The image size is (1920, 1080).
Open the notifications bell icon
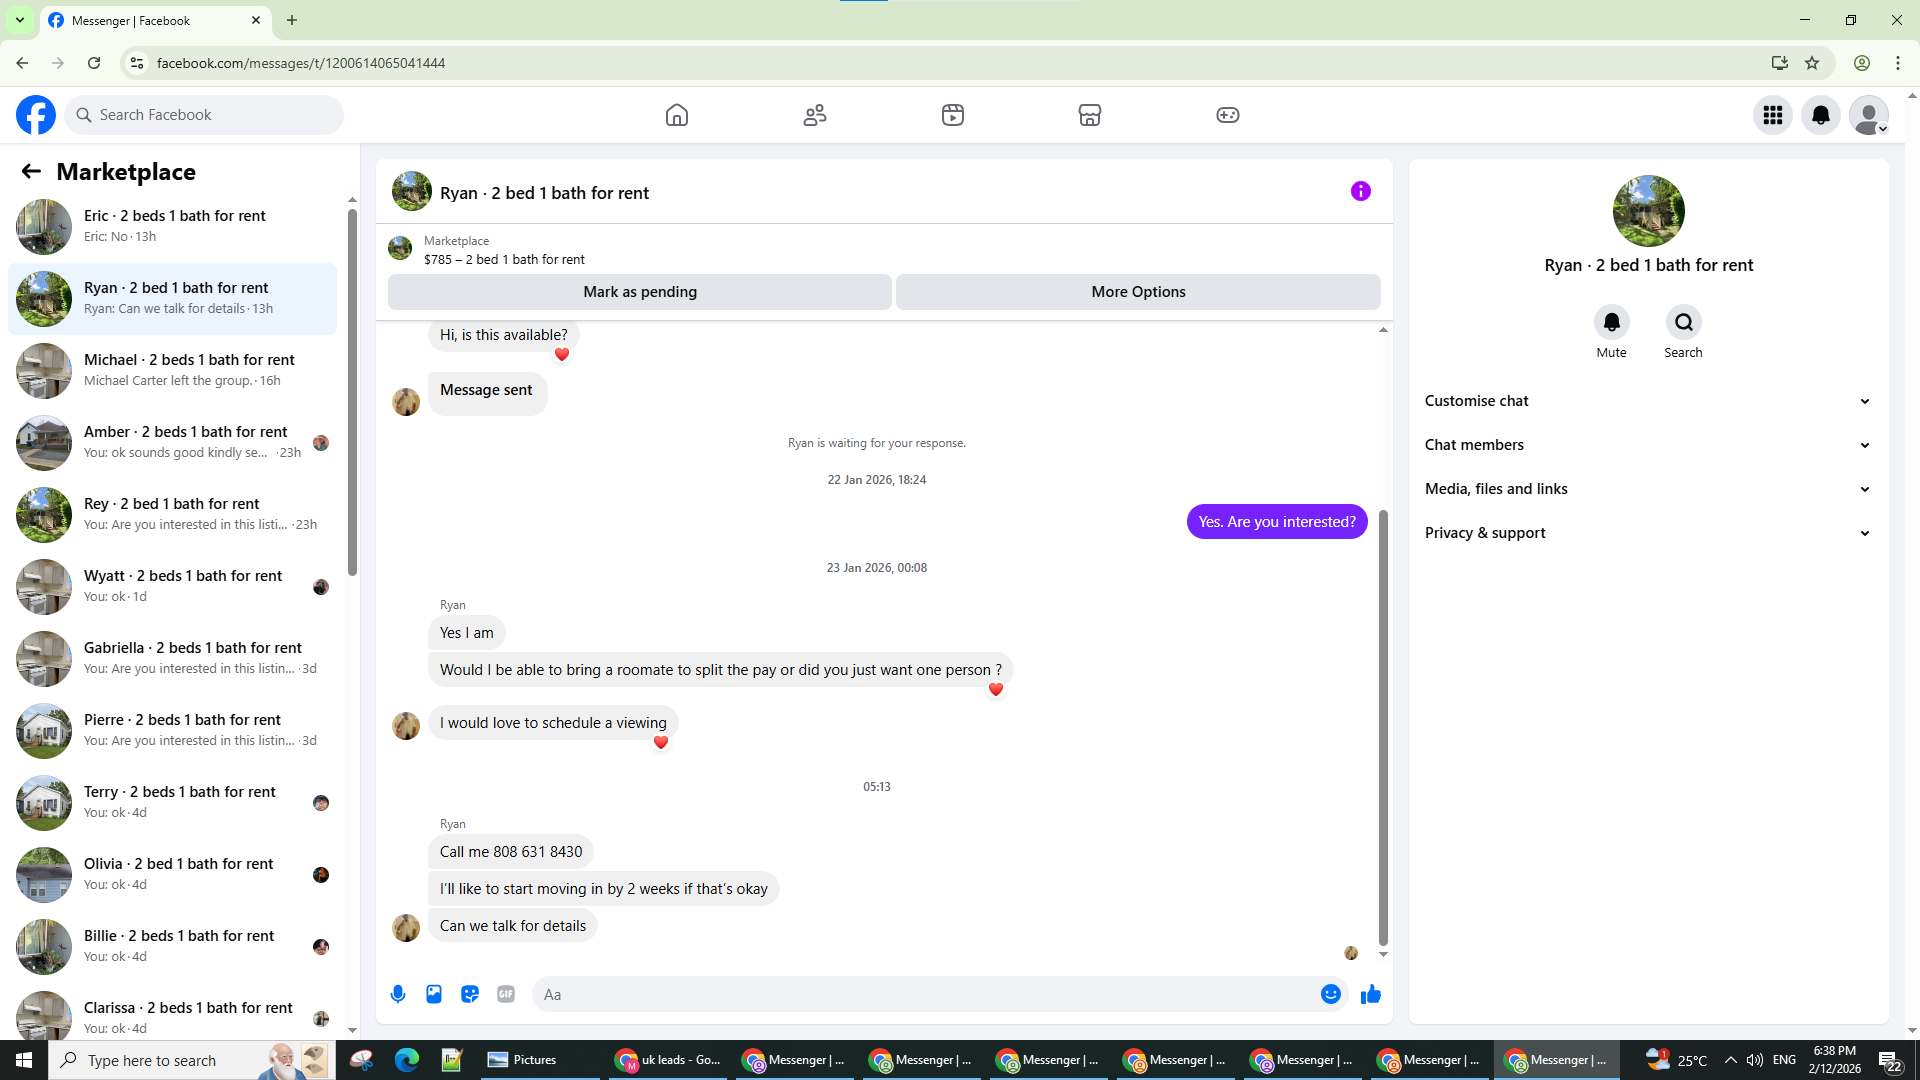tap(1821, 115)
